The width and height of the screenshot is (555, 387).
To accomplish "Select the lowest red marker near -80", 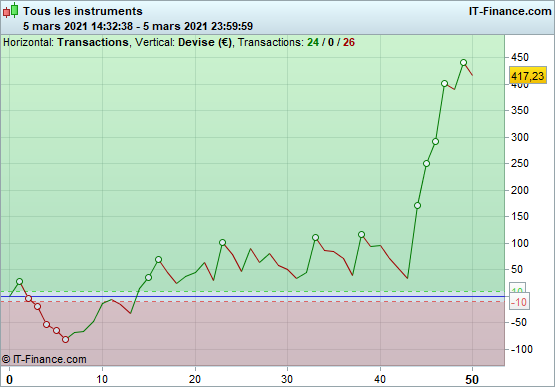I will click(65, 340).
